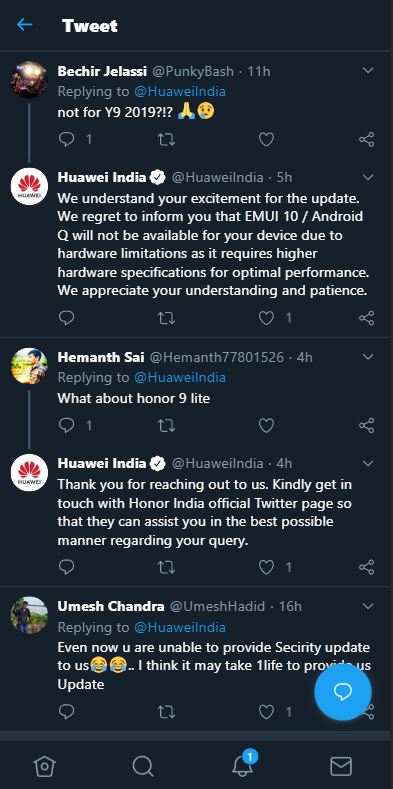The height and width of the screenshot is (789, 393).
Task: Open the Messages envelope icon
Action: tap(341, 766)
